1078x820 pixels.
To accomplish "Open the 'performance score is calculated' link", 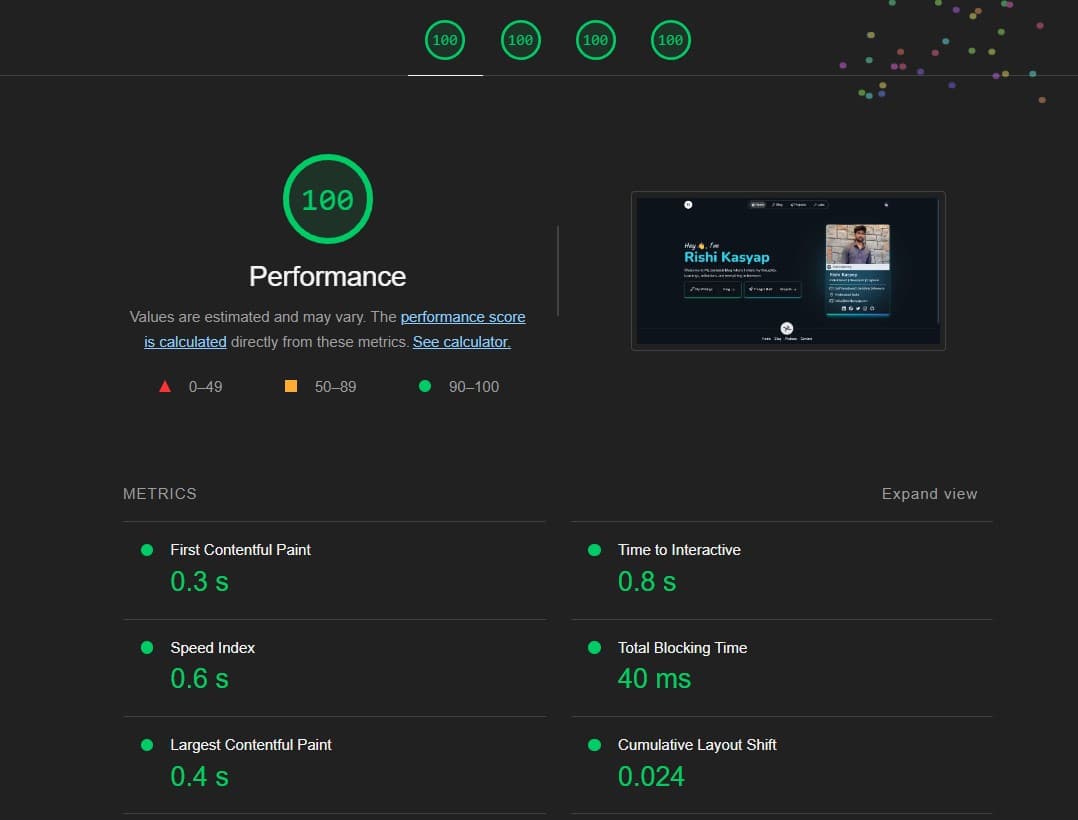I will click(x=462, y=317).
